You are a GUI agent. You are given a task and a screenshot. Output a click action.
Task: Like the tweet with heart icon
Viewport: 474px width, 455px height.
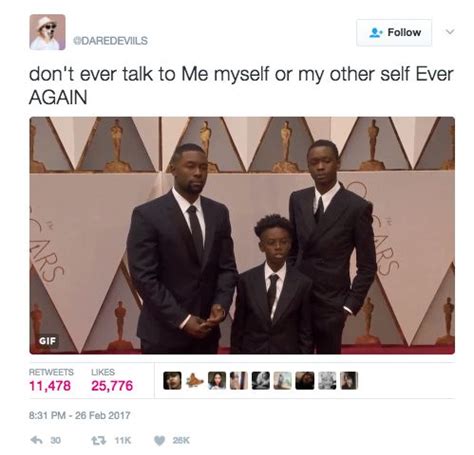coord(160,441)
